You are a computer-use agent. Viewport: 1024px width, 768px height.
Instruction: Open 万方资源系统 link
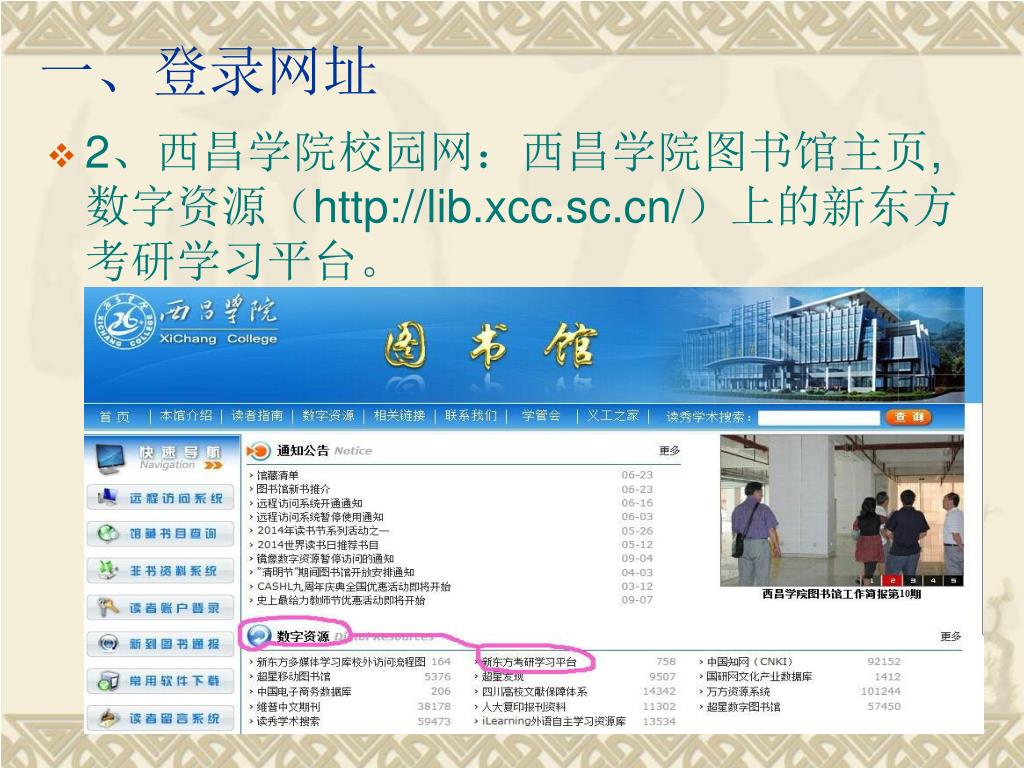click(739, 691)
